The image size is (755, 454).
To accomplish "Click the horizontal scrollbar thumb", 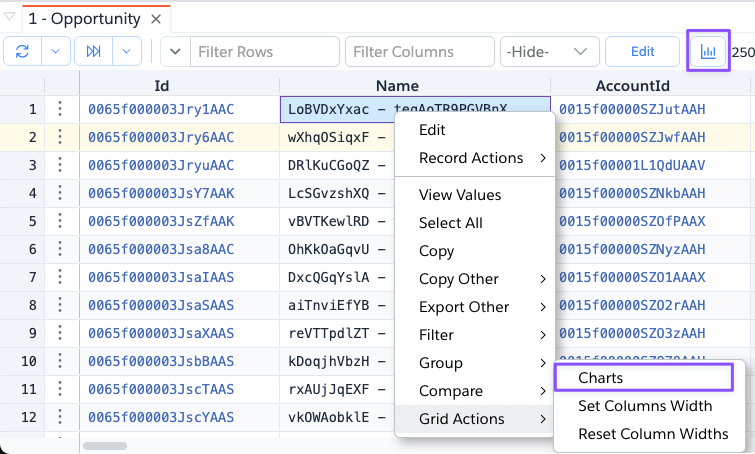I will [104, 446].
